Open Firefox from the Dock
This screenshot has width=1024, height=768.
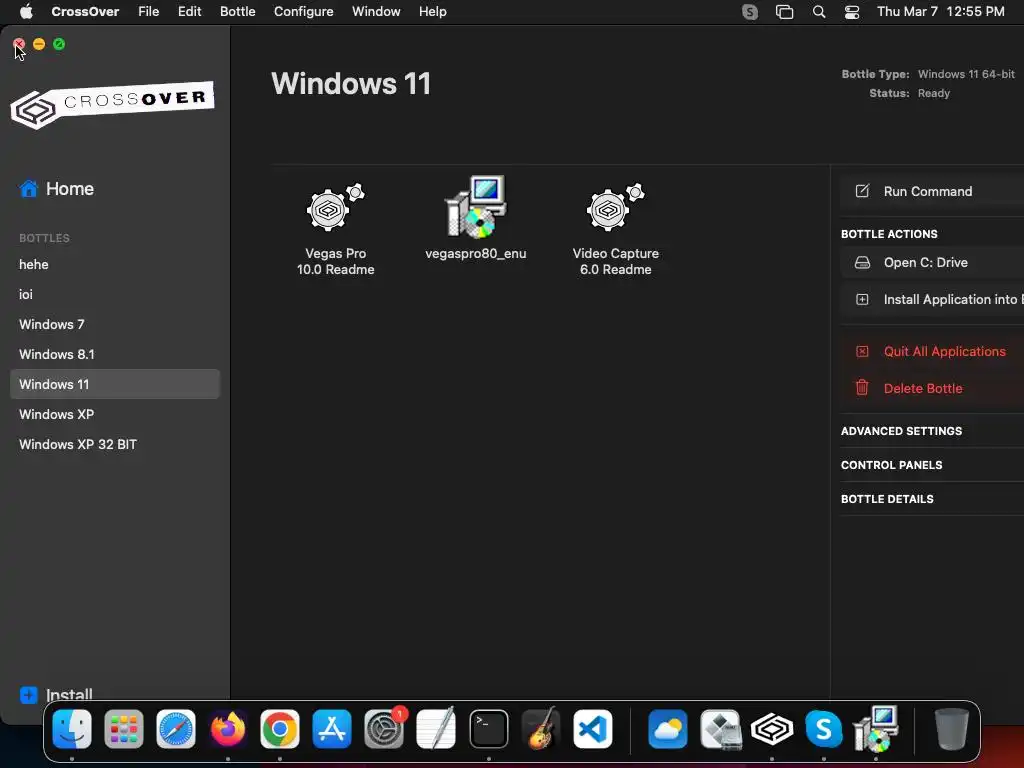[227, 729]
